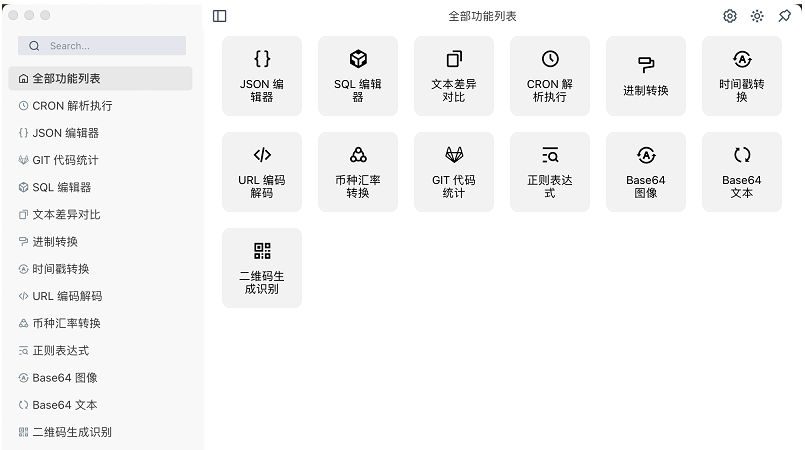This screenshot has height=450, width=805.
Task: Toggle the sidebar panel icon
Action: pos(220,16)
